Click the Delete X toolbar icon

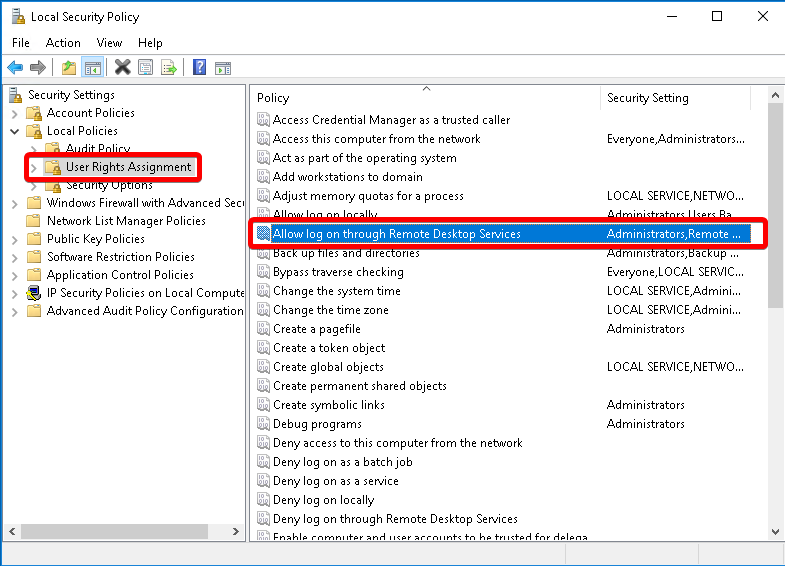click(x=122, y=67)
